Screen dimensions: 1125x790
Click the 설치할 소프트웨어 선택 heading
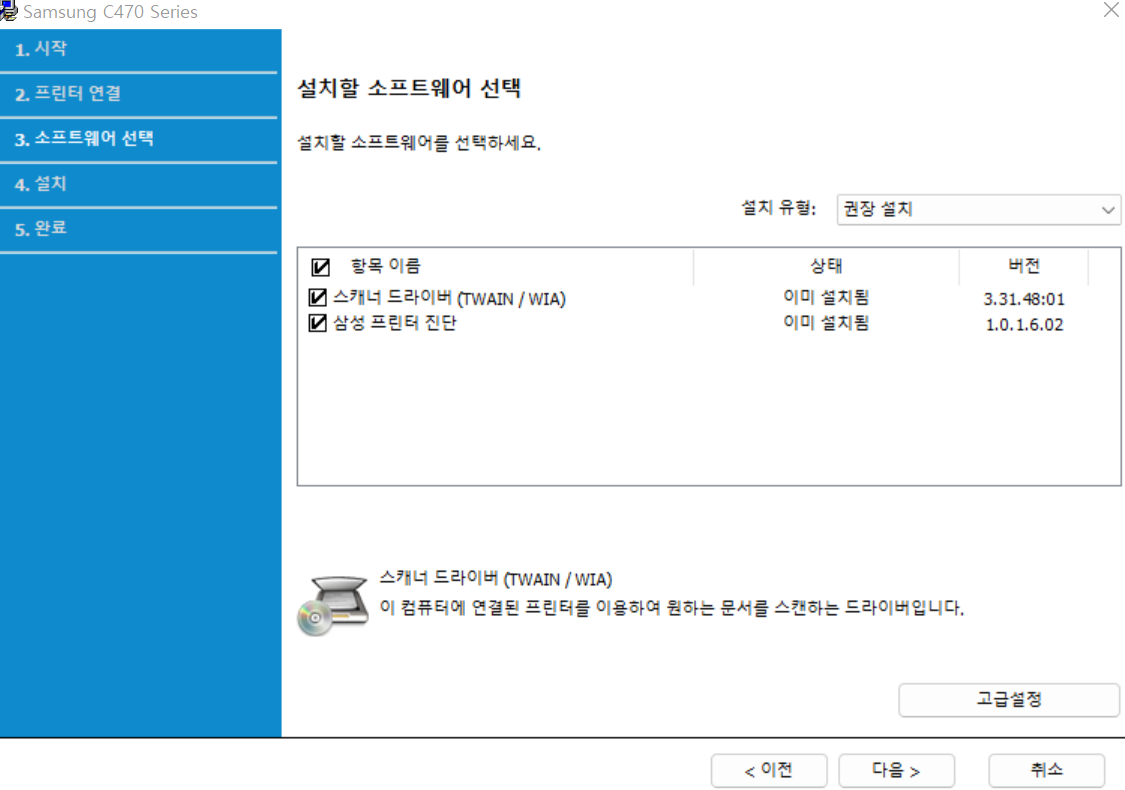[x=409, y=88]
